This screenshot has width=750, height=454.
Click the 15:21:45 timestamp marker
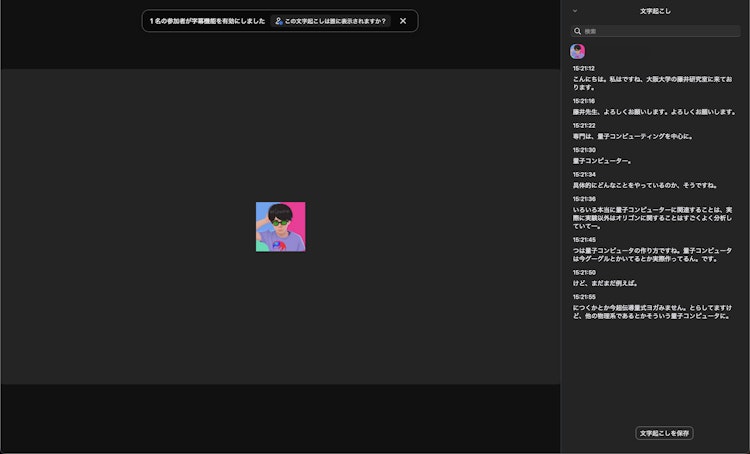click(x=584, y=240)
